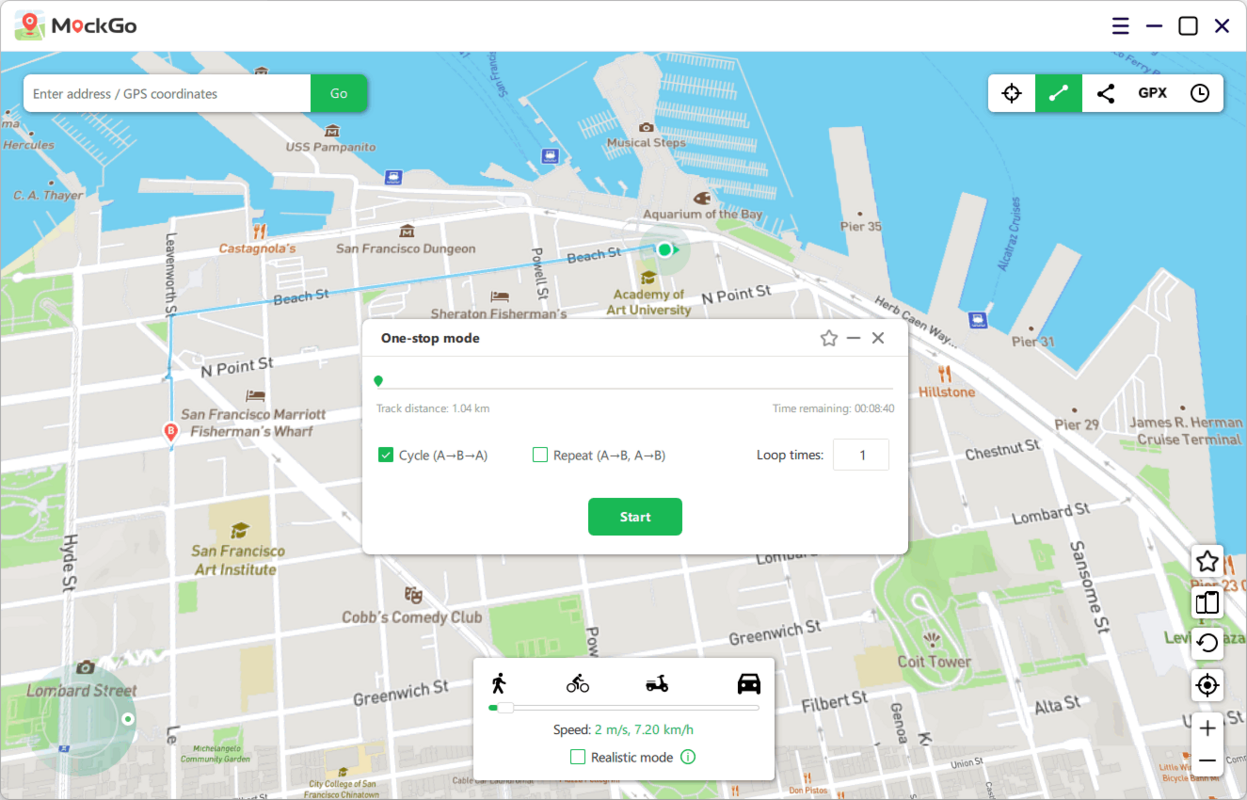Click the Pier 35 map label
The width and height of the screenshot is (1247, 800).
[861, 226]
